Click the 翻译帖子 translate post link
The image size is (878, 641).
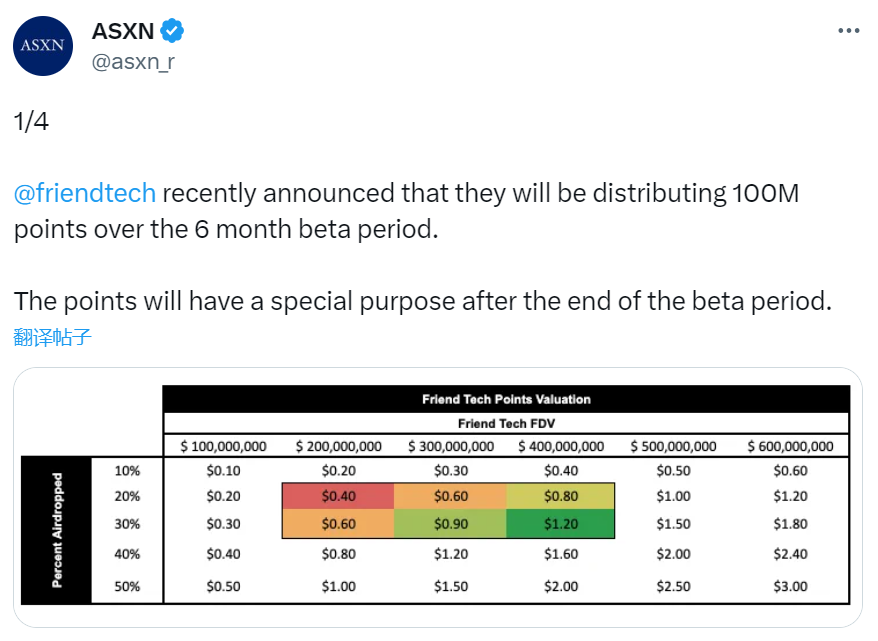pos(52,337)
